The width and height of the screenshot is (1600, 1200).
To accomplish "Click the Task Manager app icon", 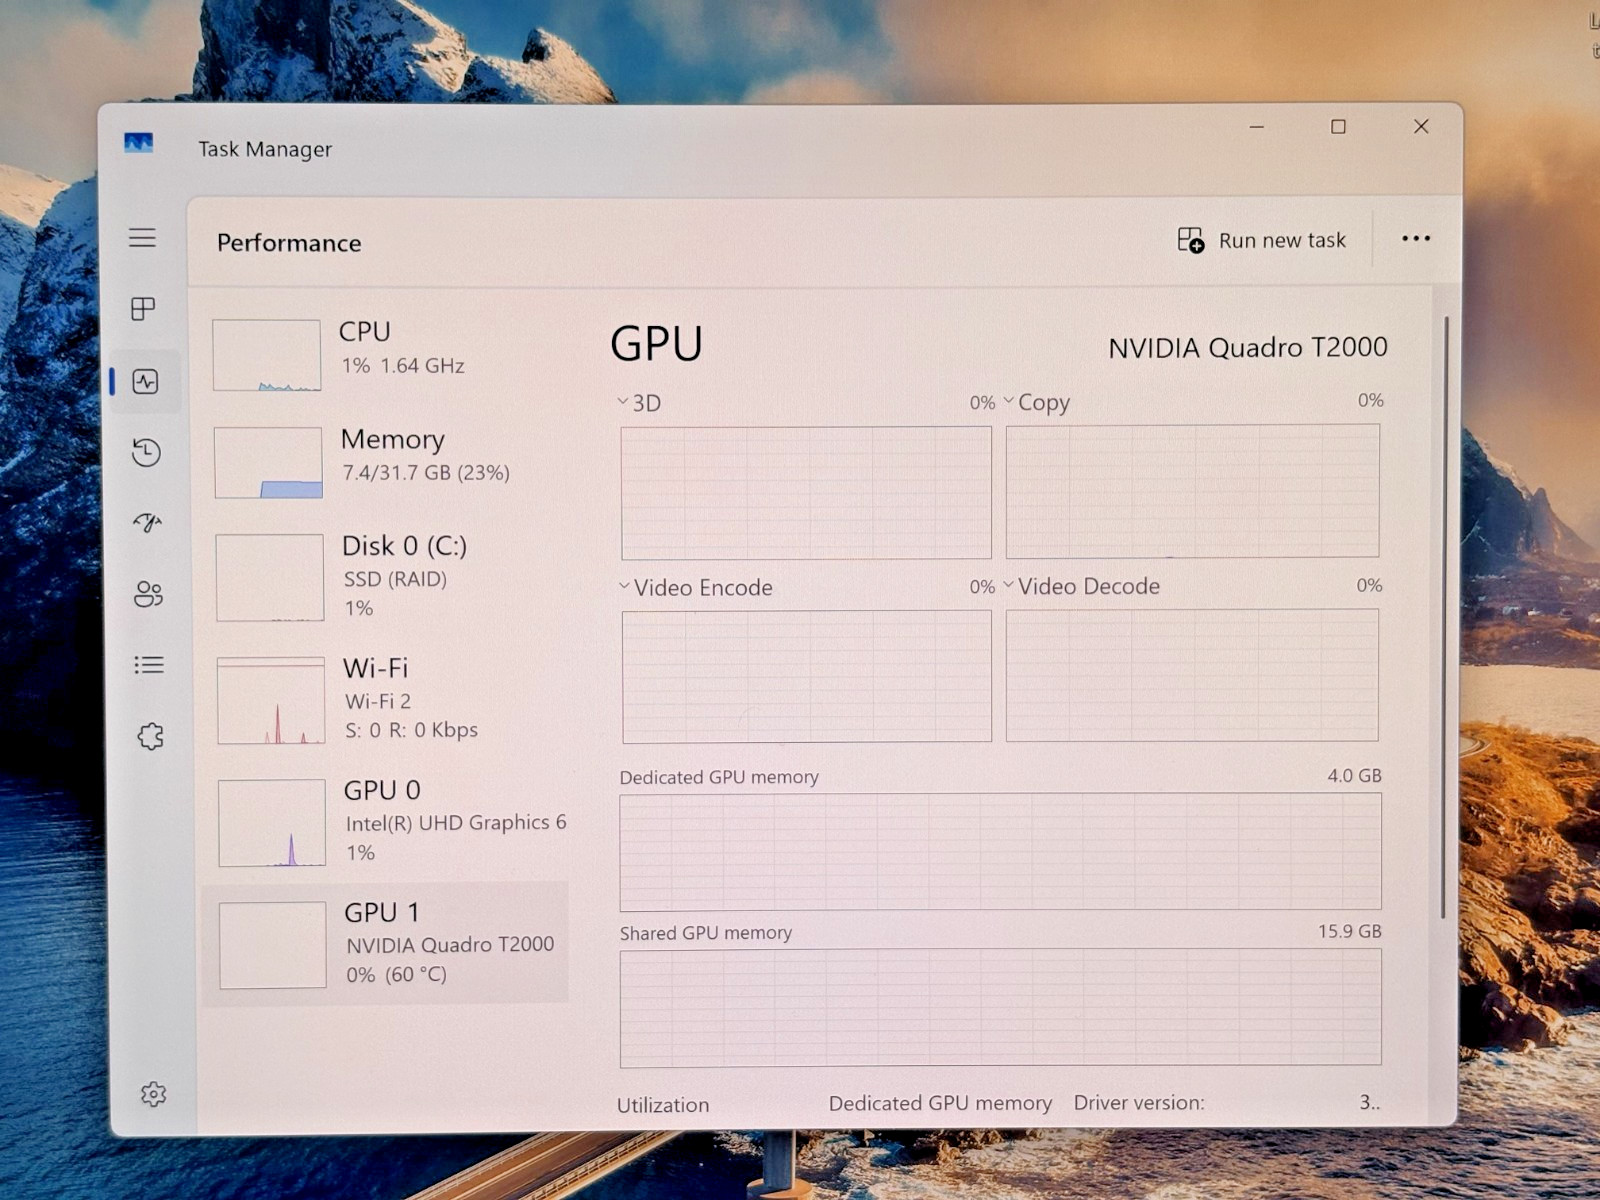I will point(138,143).
